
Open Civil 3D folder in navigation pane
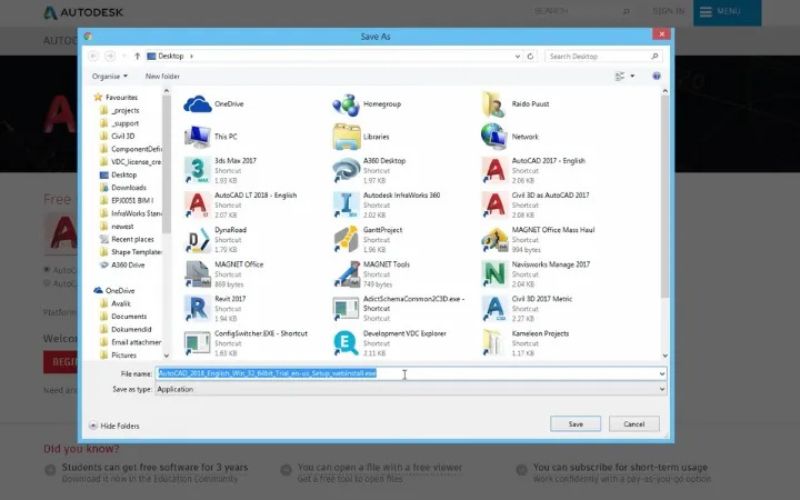point(118,136)
